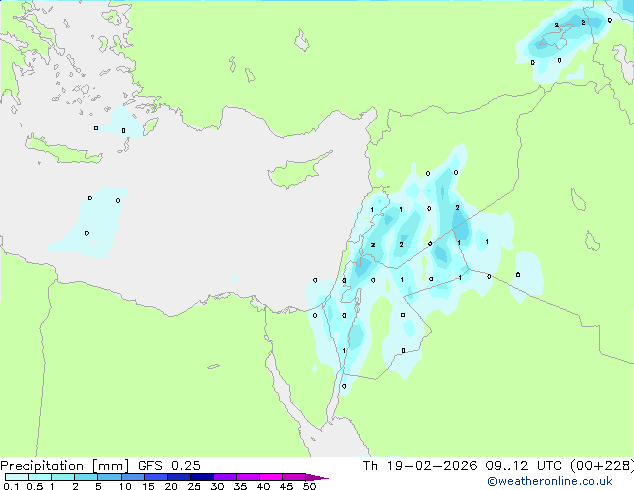Screen dimensions: 634x490
Task: Select the 35–40 mm legend color swatch
Action: pyautogui.click(x=247, y=477)
